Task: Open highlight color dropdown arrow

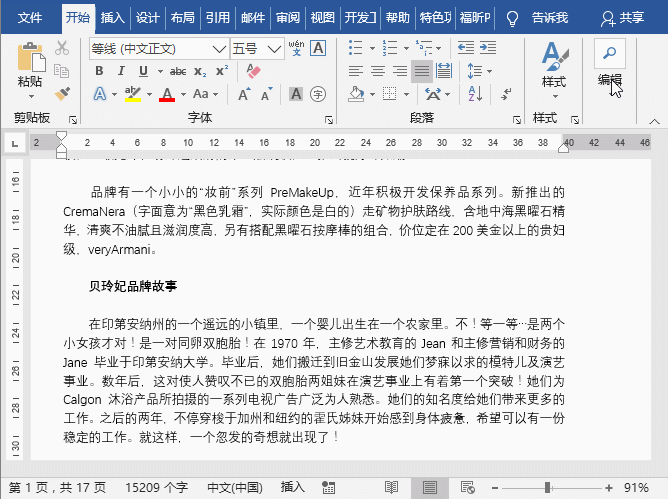Action: (150, 94)
